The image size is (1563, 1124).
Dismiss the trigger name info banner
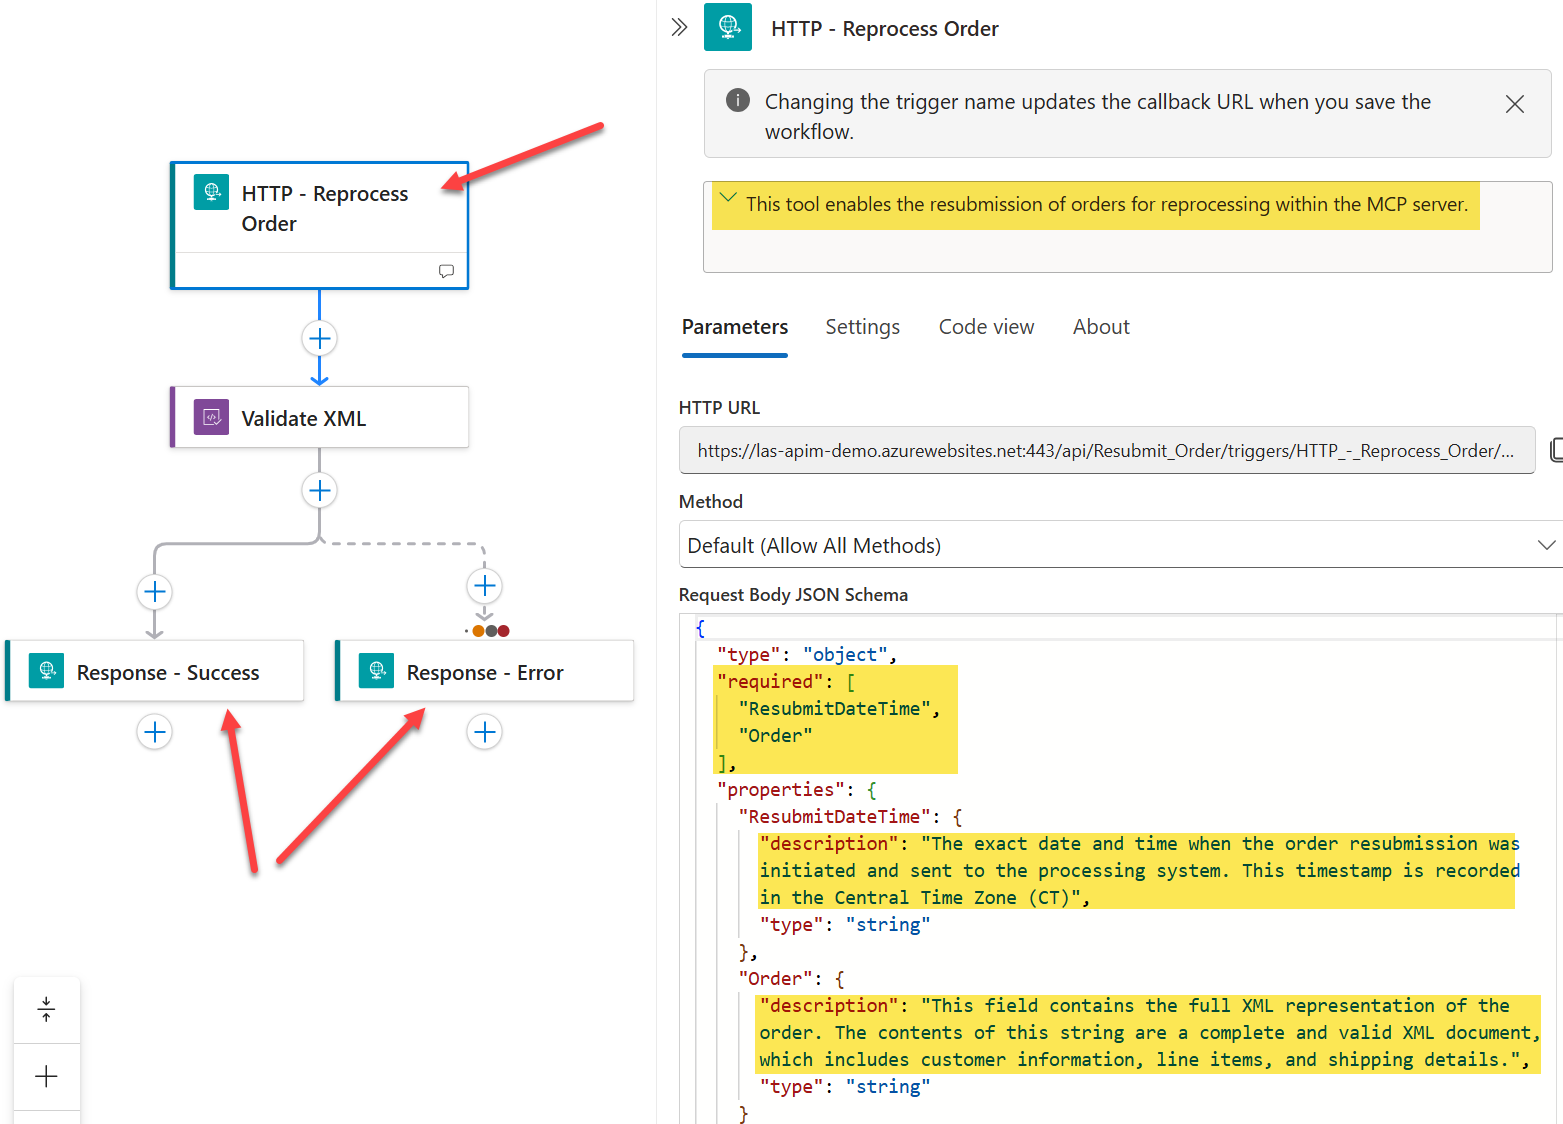click(x=1515, y=104)
